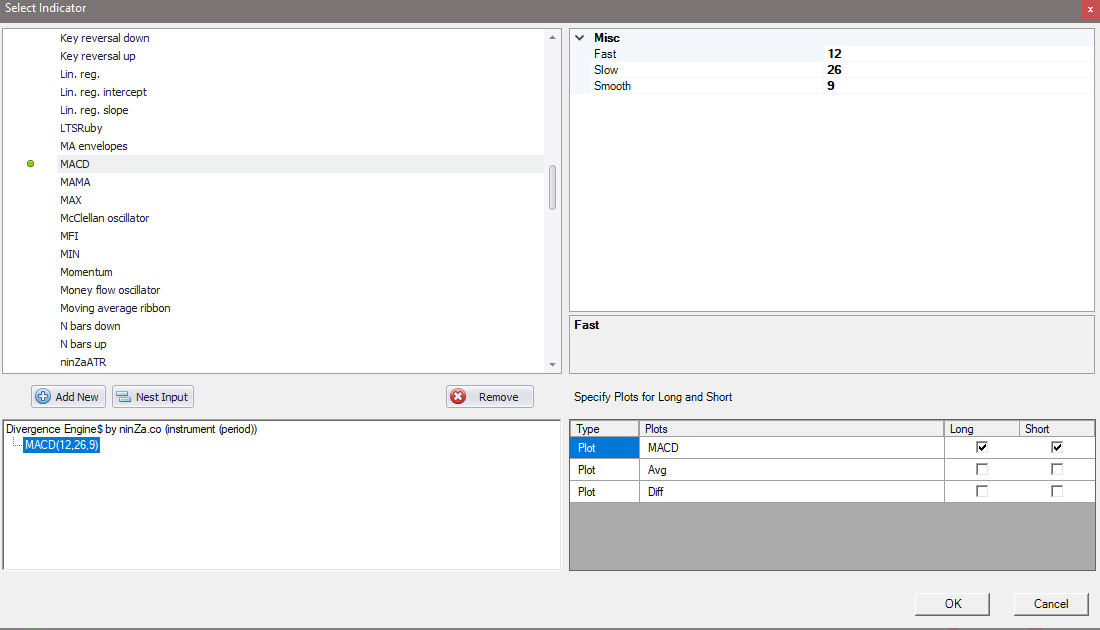
Task: Select the MAMA indicator
Action: point(75,182)
